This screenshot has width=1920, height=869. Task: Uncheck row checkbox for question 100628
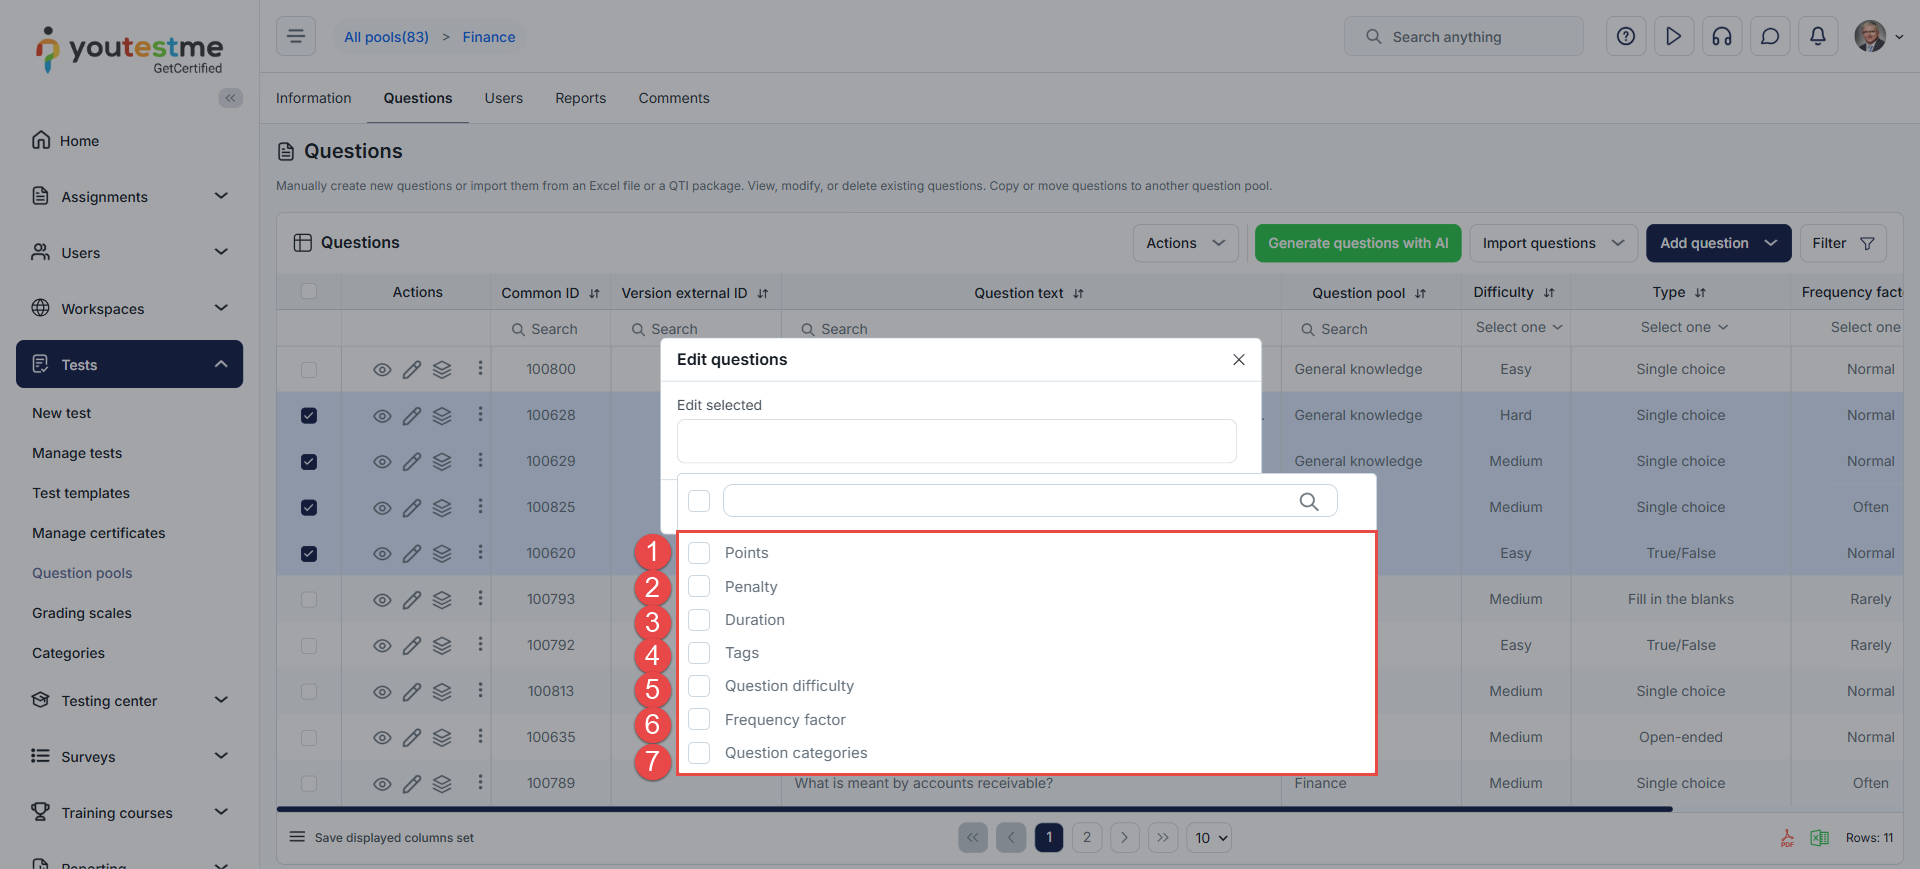pos(309,416)
